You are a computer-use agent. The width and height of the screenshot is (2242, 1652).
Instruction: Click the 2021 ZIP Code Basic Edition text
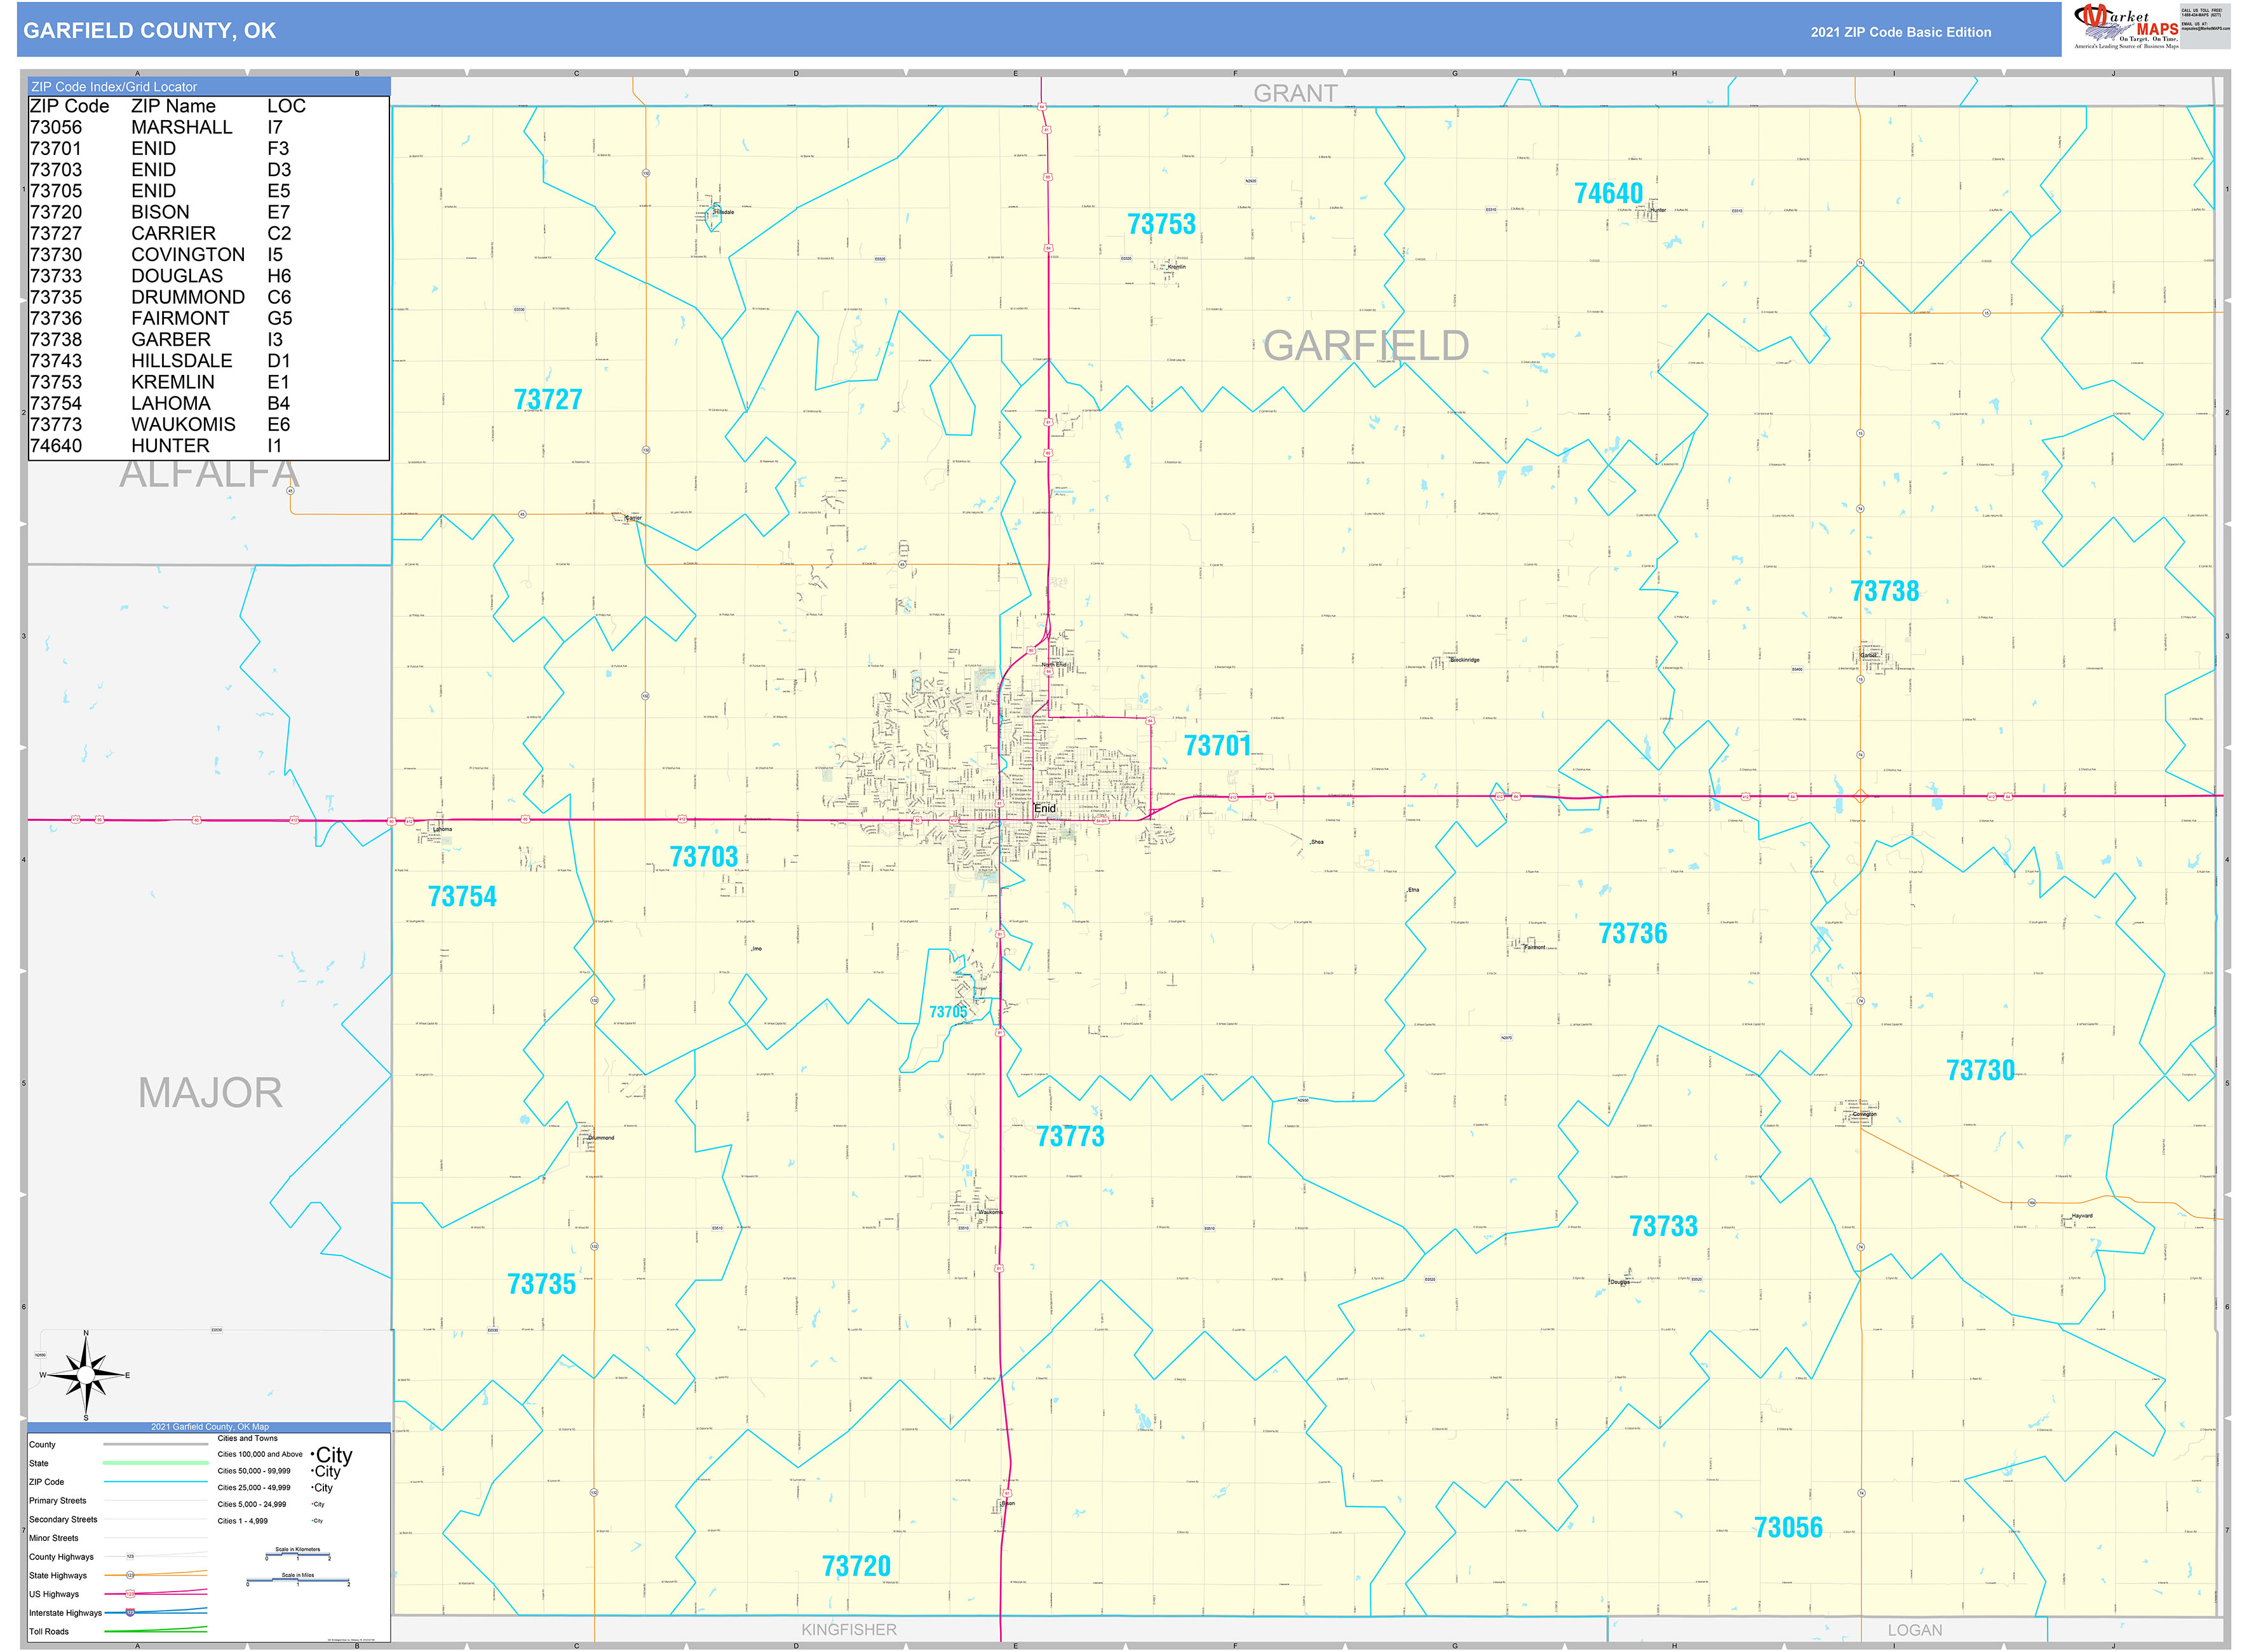coord(1900,32)
